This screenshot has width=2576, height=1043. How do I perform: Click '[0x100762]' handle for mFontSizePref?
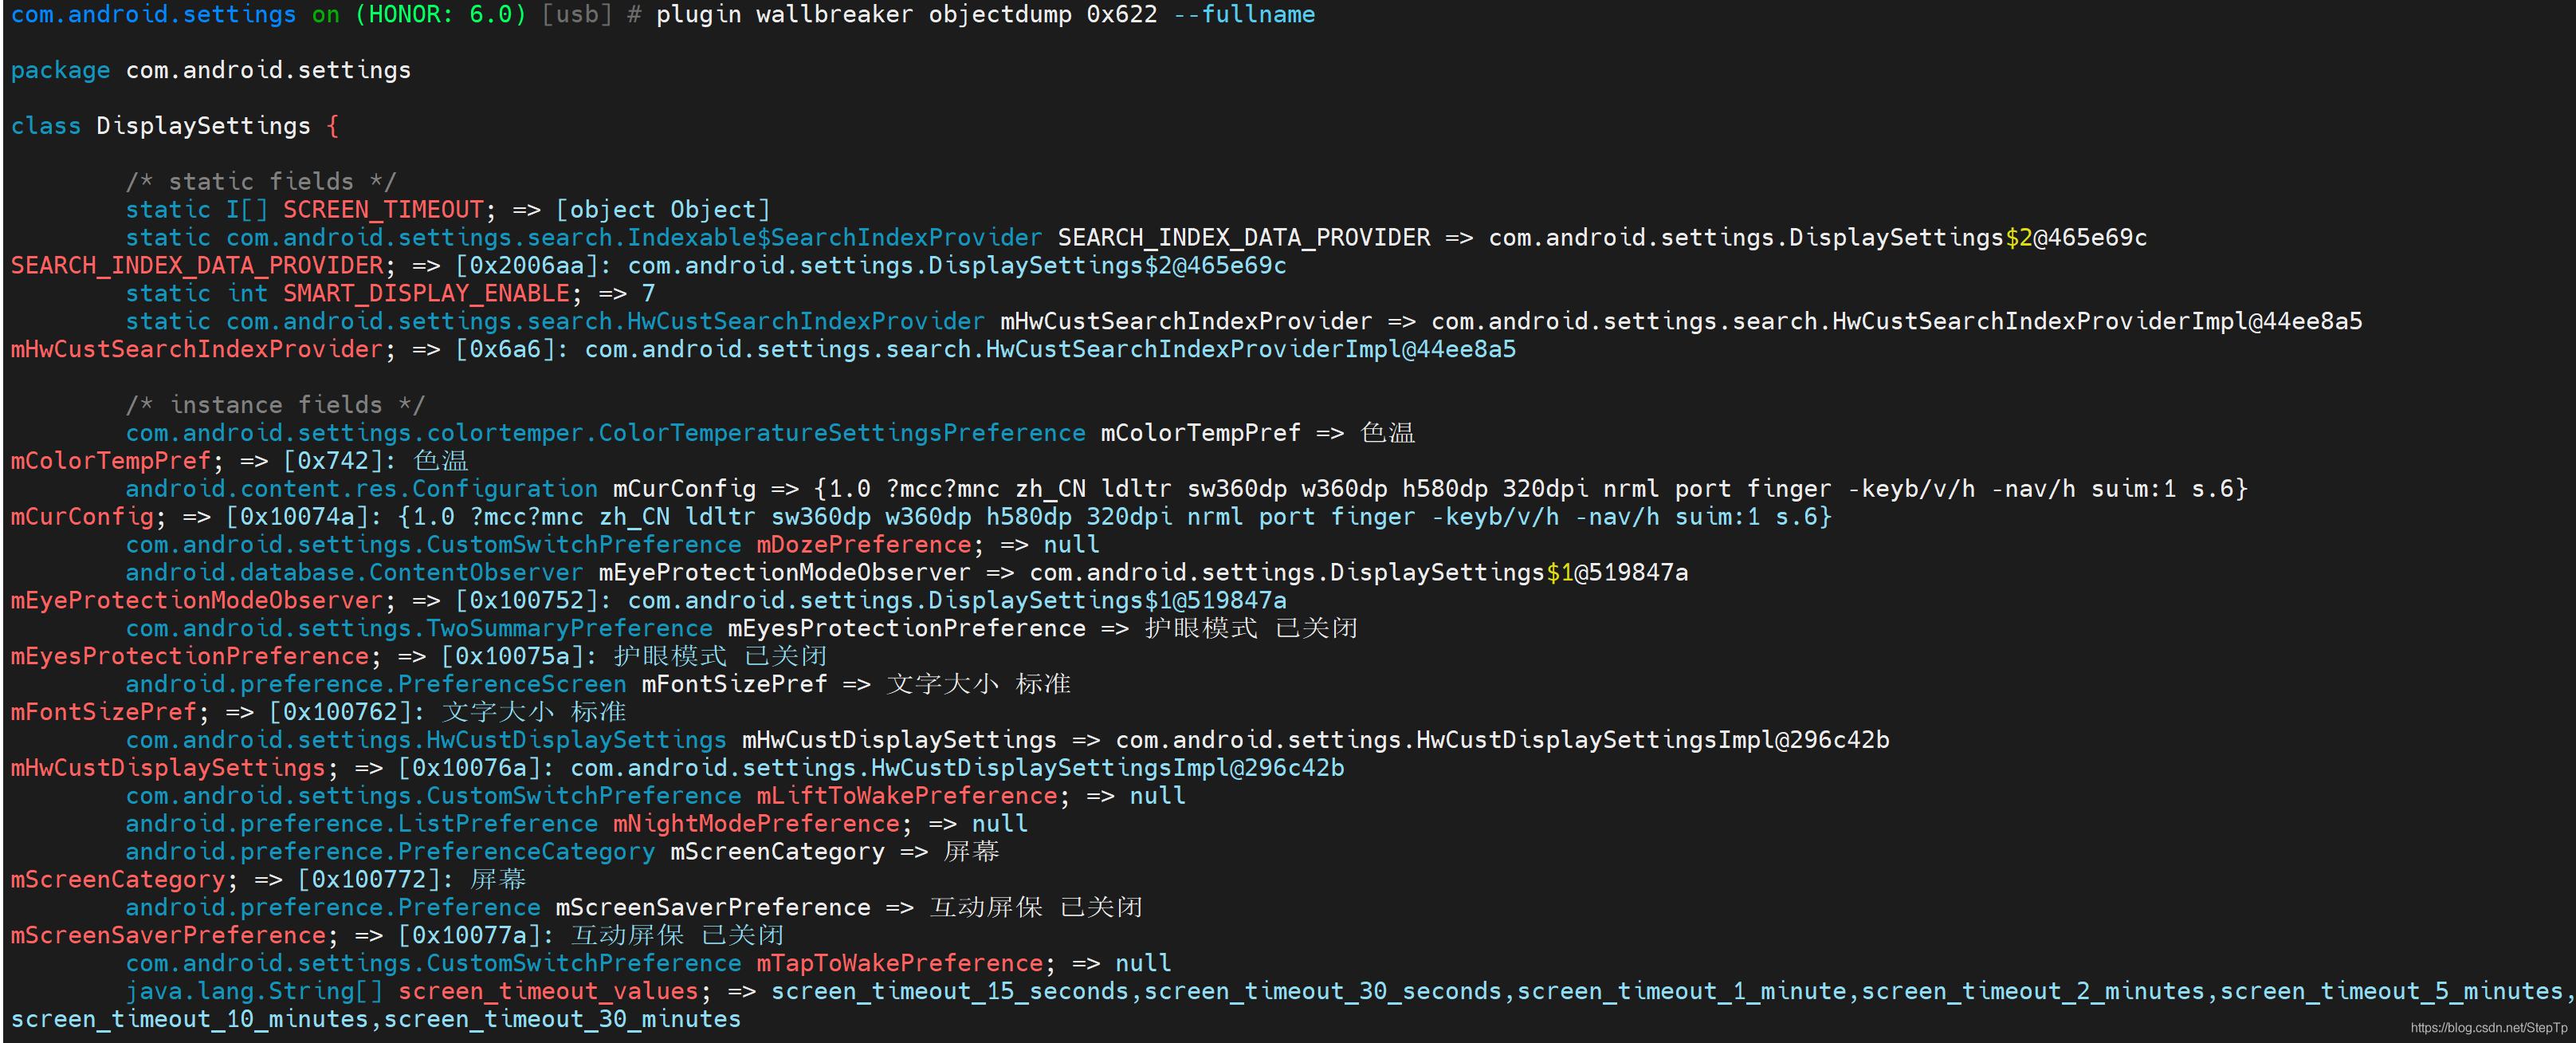pyautogui.click(x=347, y=713)
